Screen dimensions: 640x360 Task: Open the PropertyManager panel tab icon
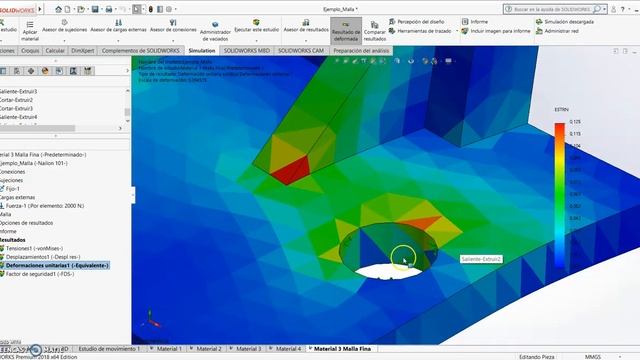coord(17,71)
